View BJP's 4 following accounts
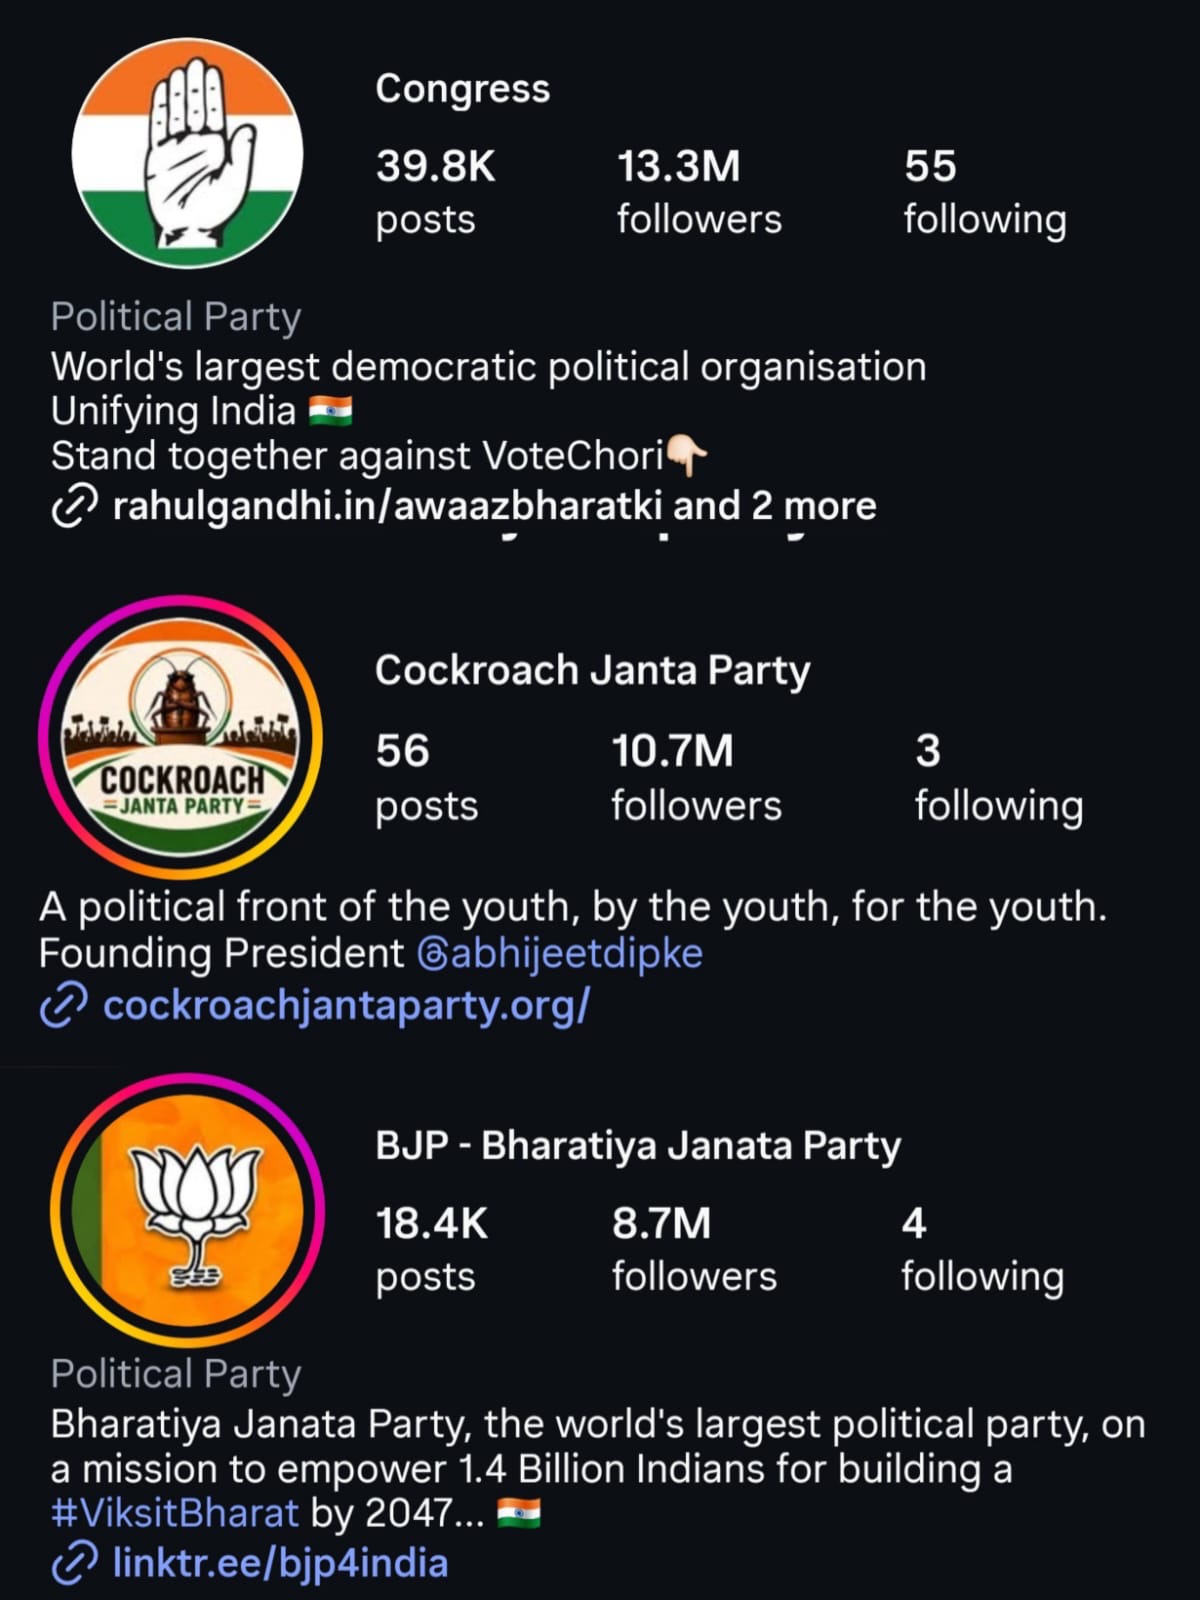The width and height of the screenshot is (1200, 1600). click(x=982, y=1249)
